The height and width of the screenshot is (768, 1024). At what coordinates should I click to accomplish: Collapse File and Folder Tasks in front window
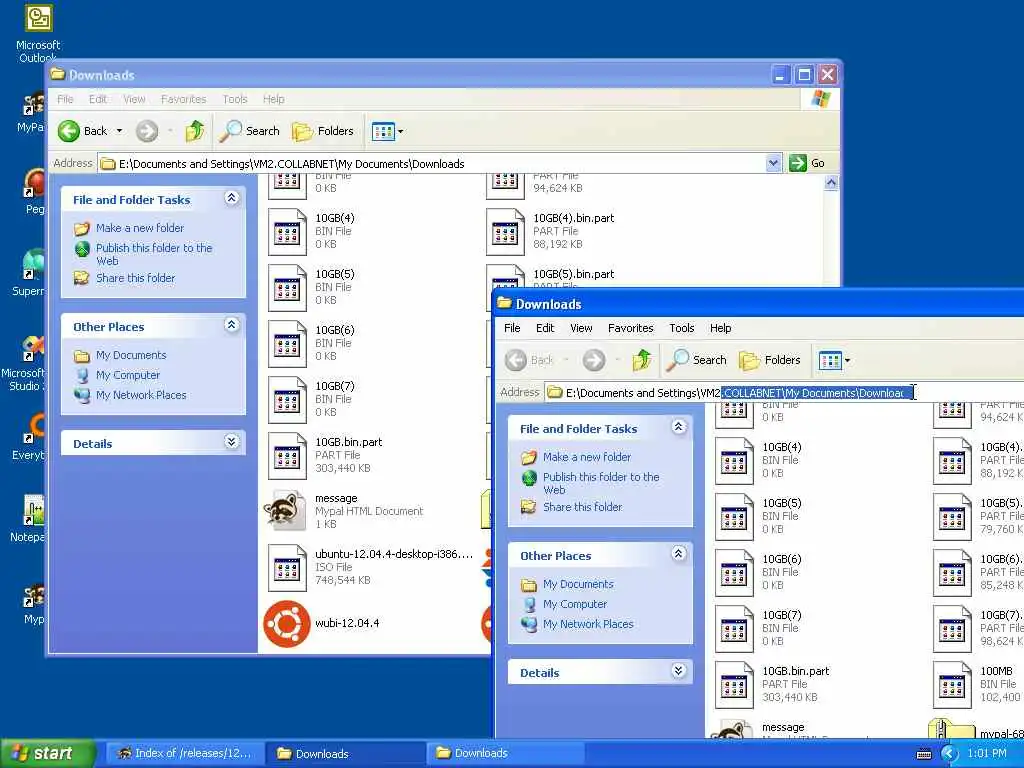679,427
